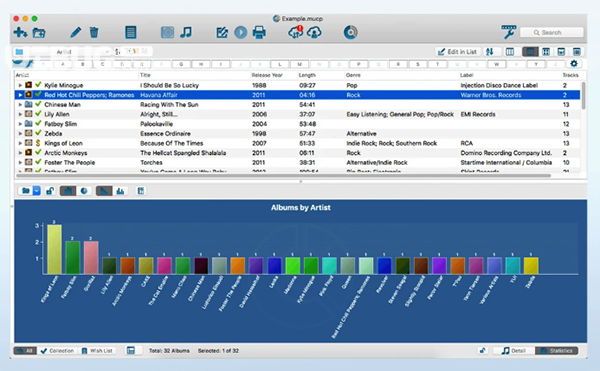The height and width of the screenshot is (371, 600).
Task: Click the trash delete icon in toolbar
Action: pyautogui.click(x=94, y=33)
